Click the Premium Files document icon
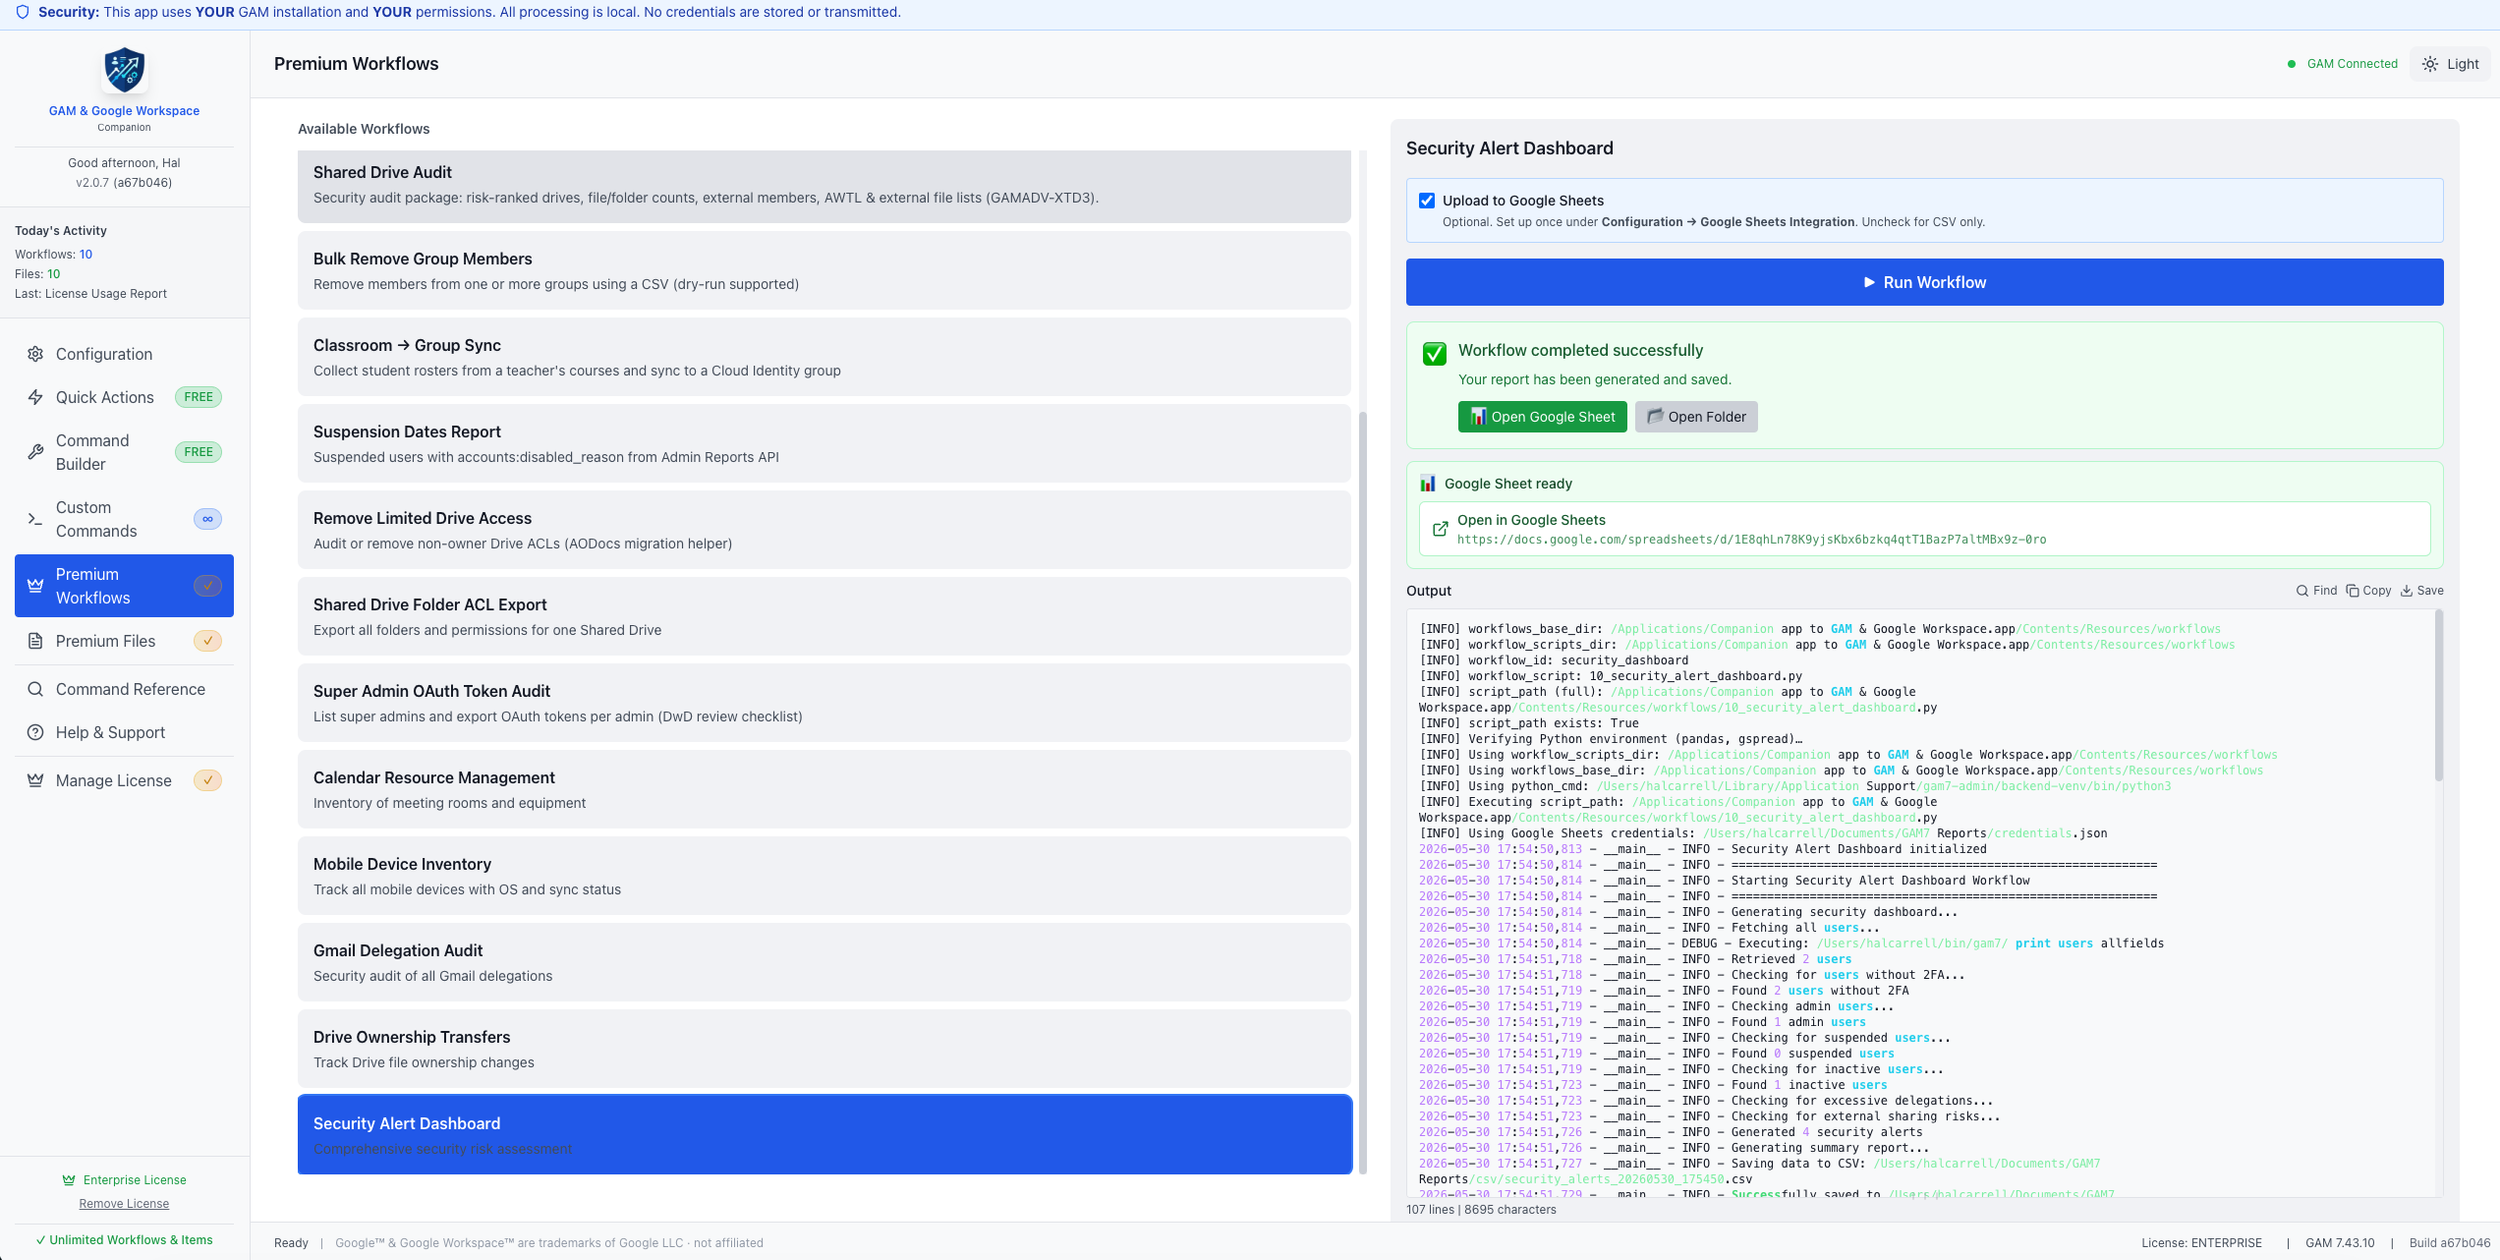Image resolution: width=2500 pixels, height=1260 pixels. [x=35, y=641]
